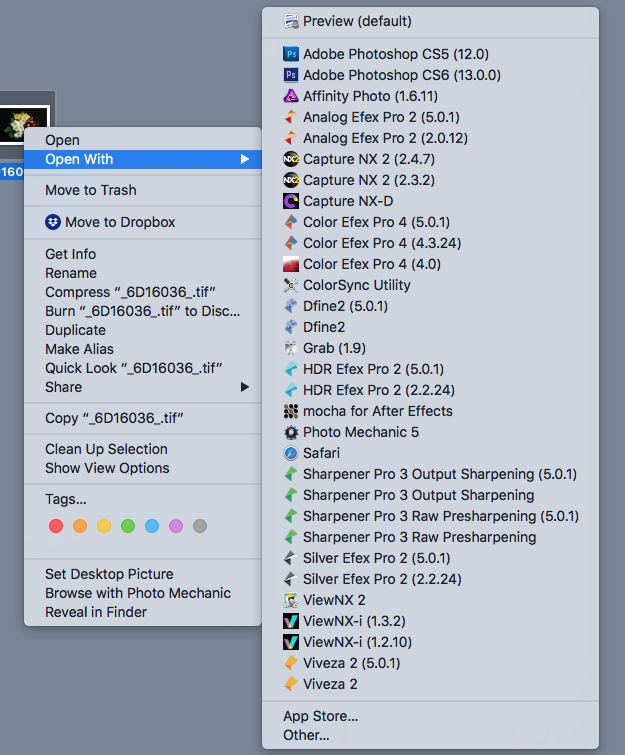Click the Capture NX-D icon
Image resolution: width=625 pixels, height=755 pixels.
pos(291,201)
